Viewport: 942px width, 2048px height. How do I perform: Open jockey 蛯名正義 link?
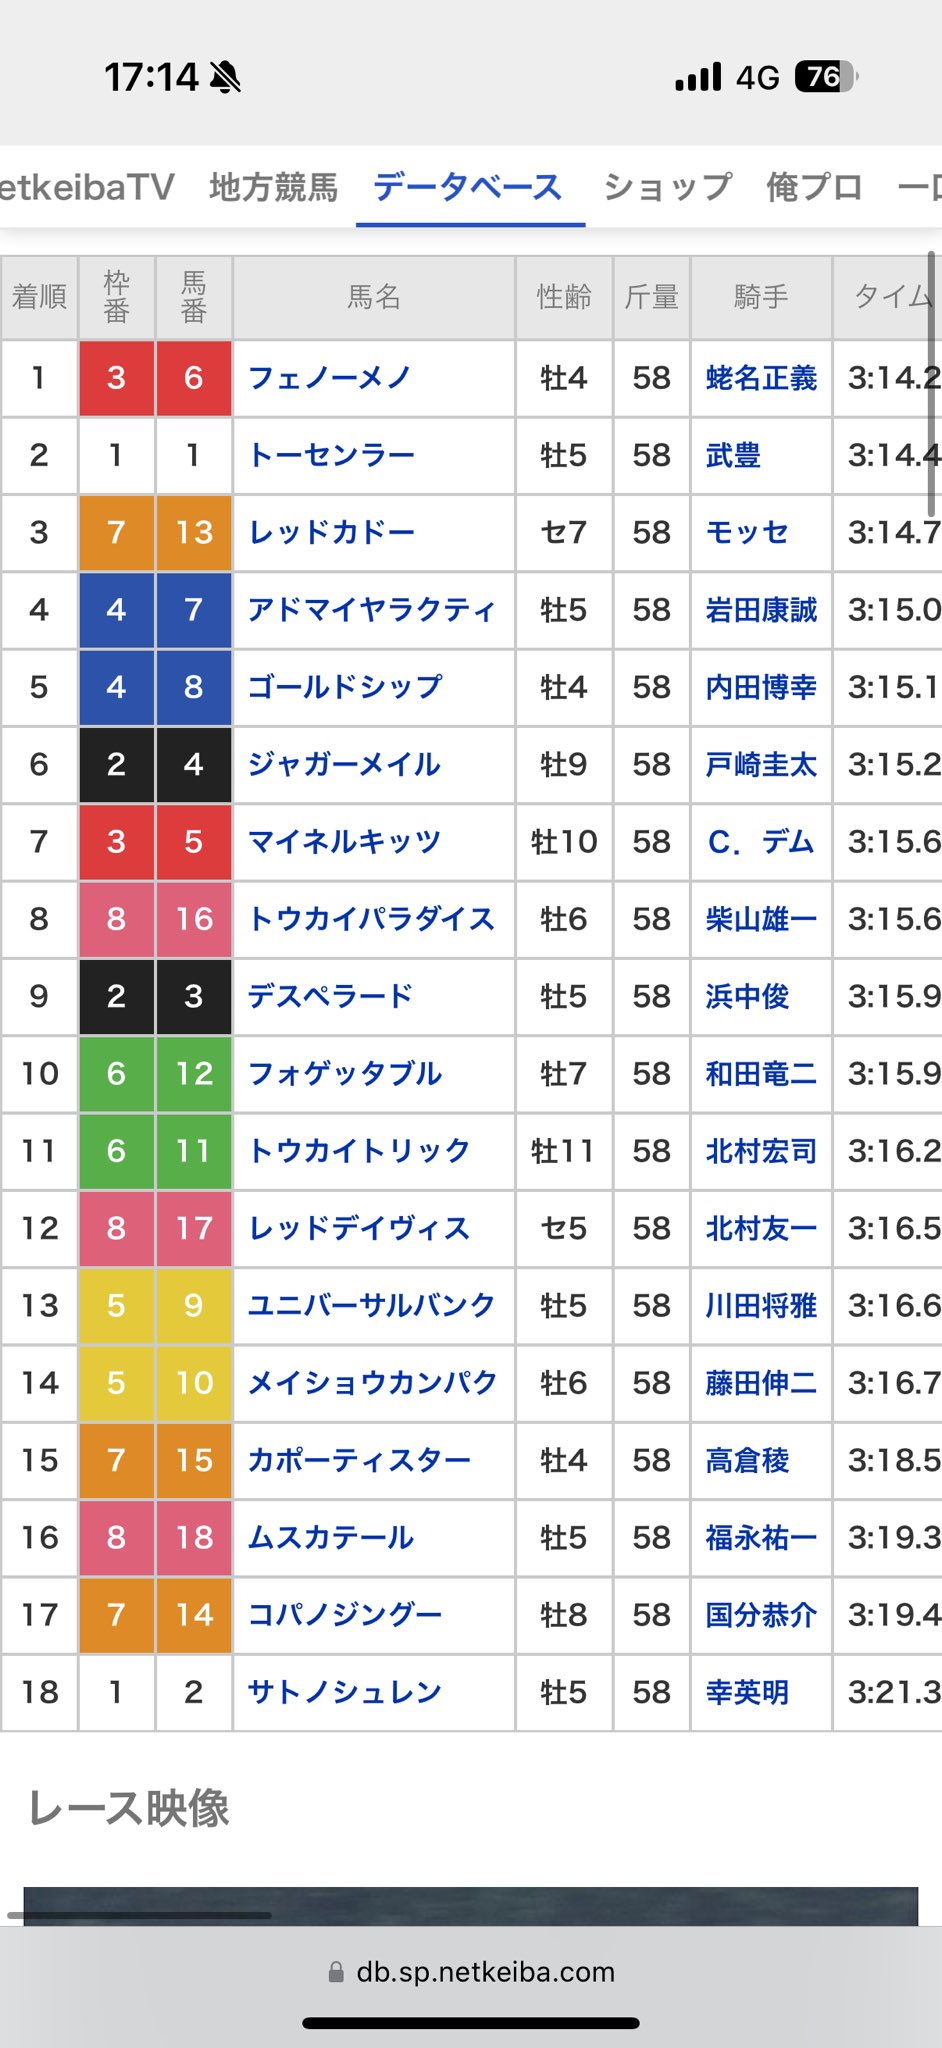[x=761, y=378]
